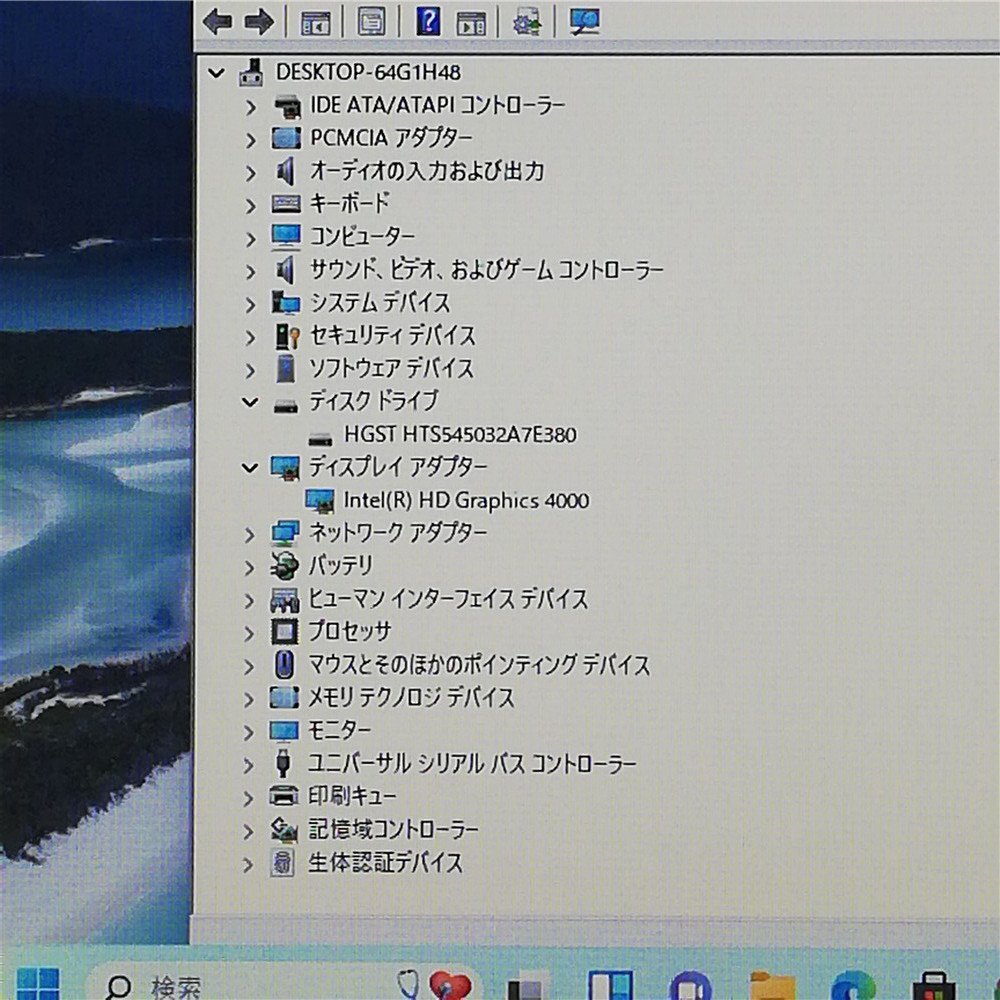Expand the ヒューマン インターフェイス デバイス node
The width and height of the screenshot is (1000, 1000).
pyautogui.click(x=249, y=600)
